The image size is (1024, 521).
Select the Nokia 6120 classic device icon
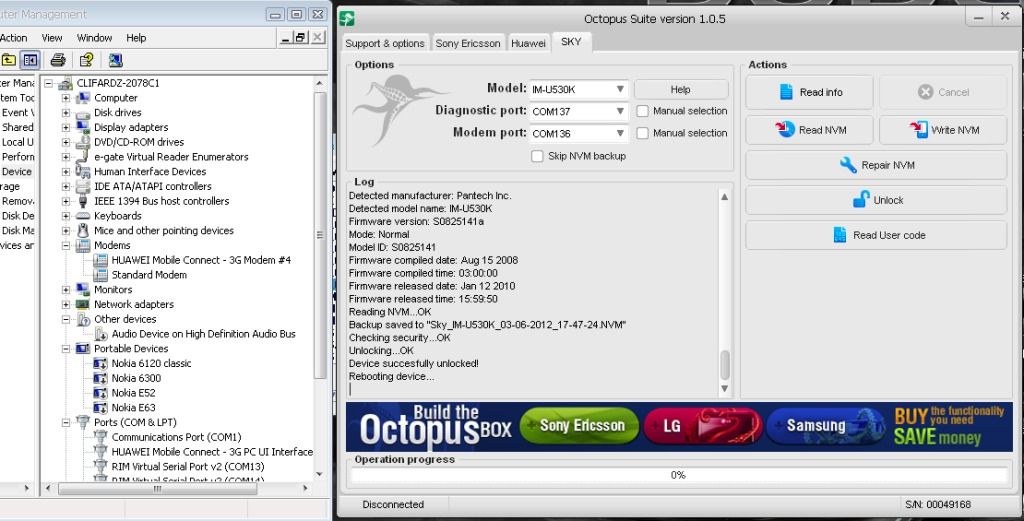pyautogui.click(x=101, y=364)
